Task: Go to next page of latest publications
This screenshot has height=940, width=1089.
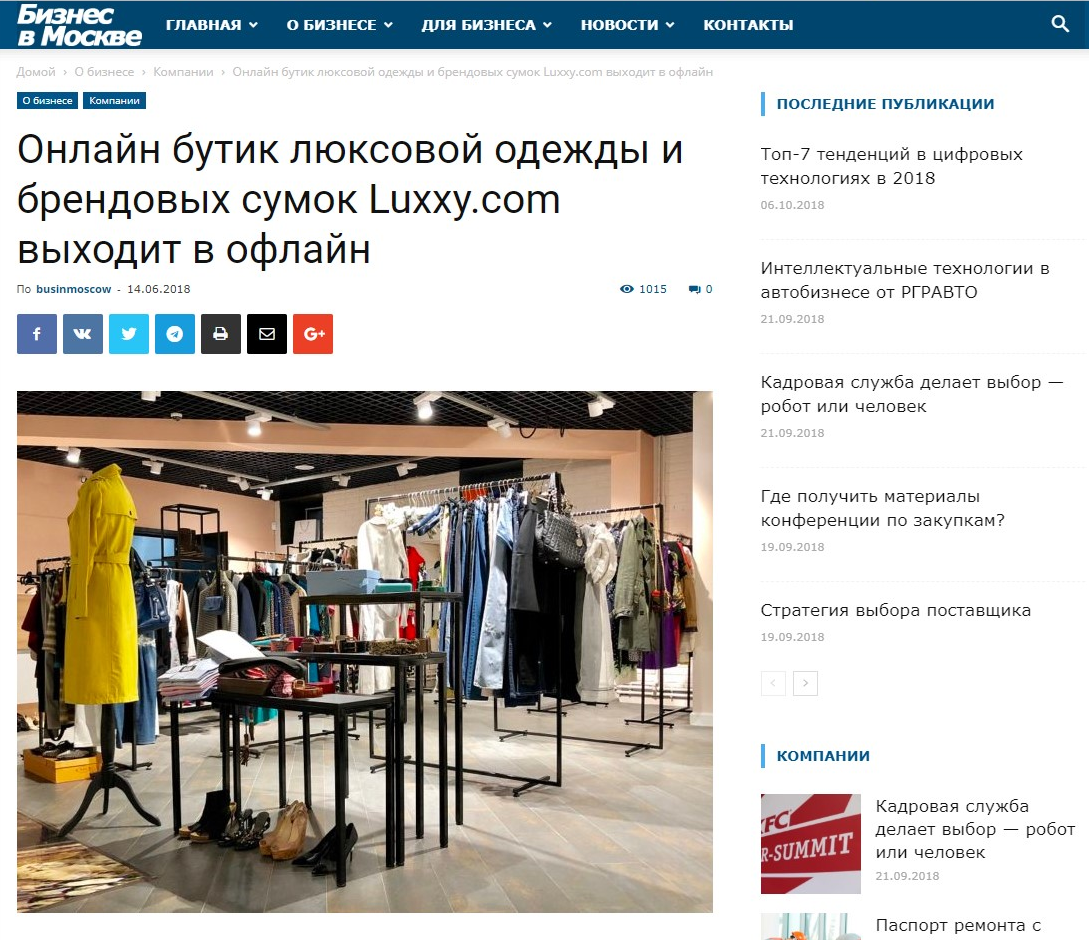Action: 806,684
